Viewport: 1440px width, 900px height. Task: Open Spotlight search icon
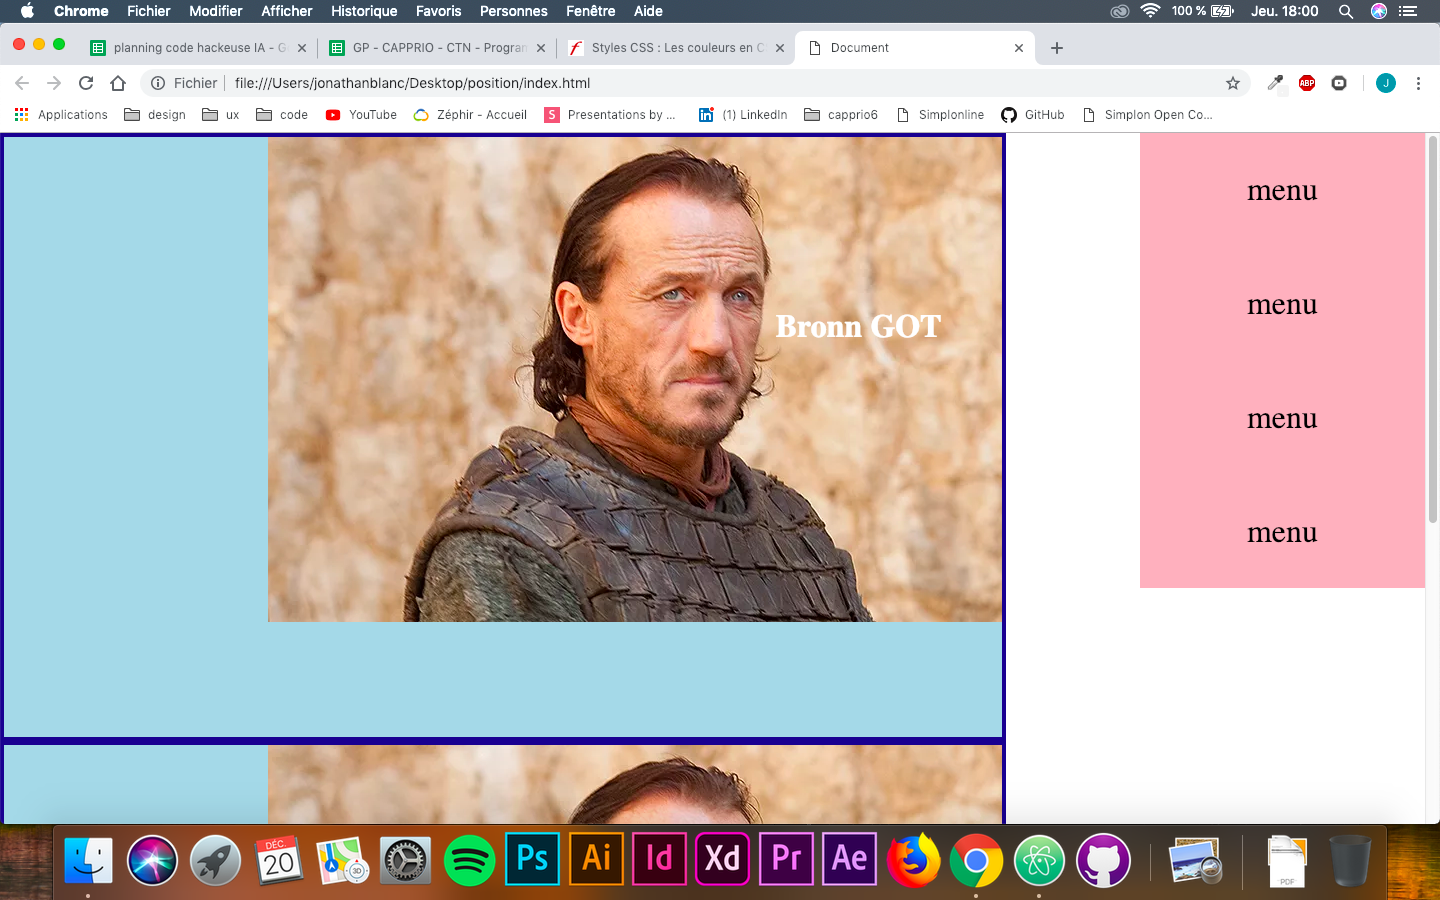click(1346, 11)
